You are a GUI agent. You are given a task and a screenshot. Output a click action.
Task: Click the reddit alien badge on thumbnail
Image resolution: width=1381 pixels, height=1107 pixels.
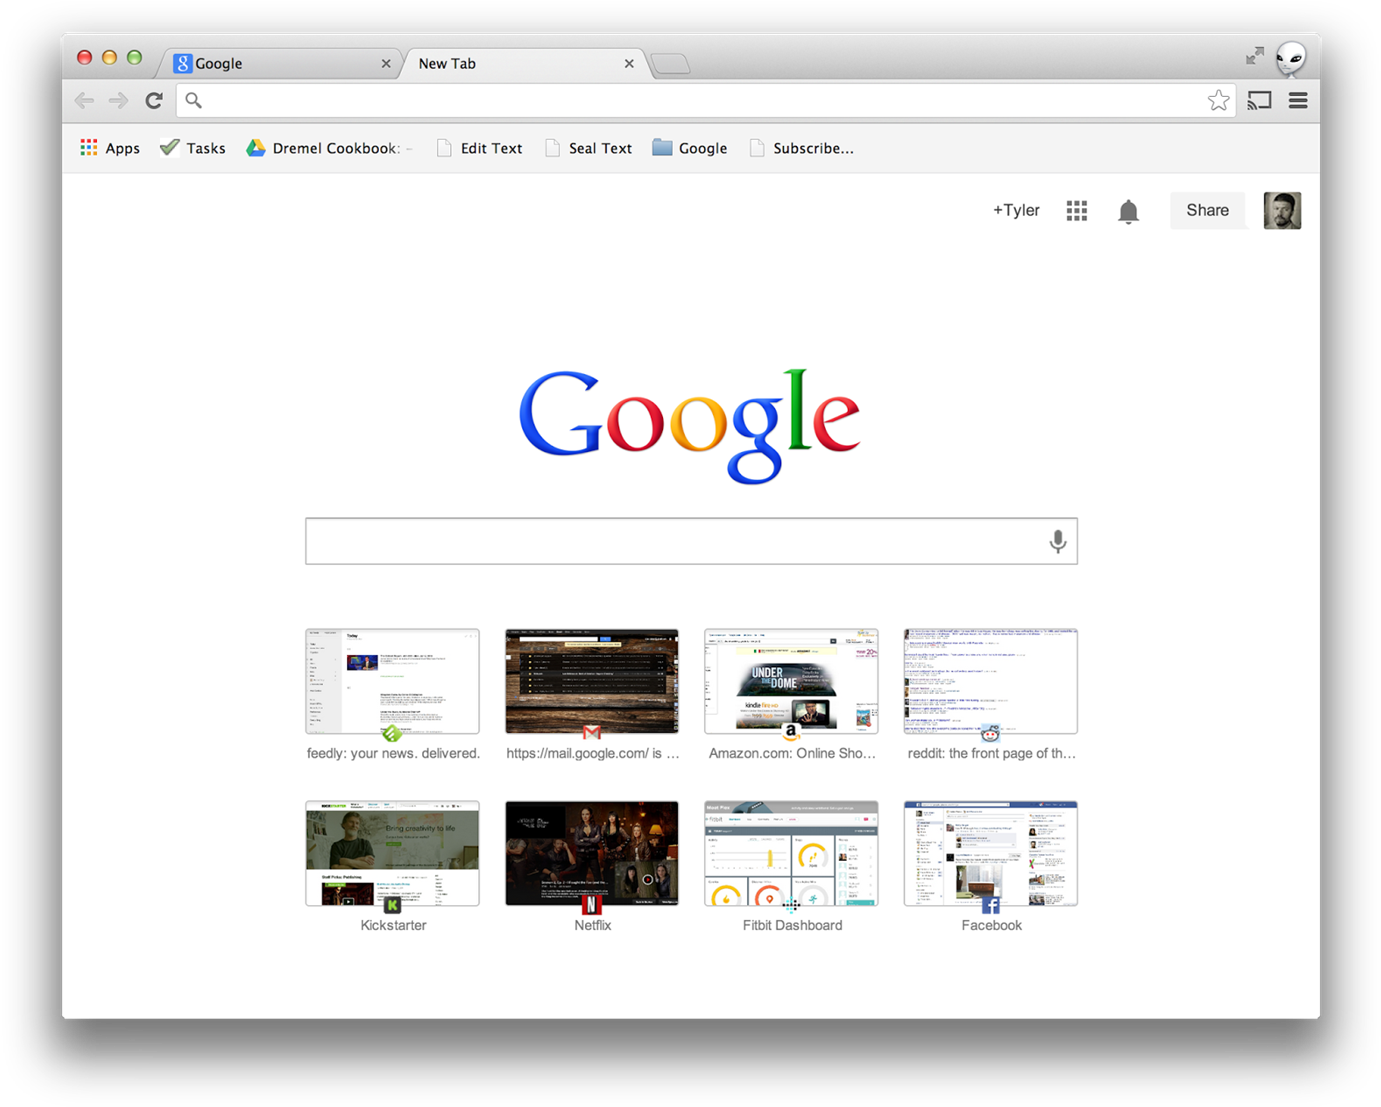tap(990, 733)
